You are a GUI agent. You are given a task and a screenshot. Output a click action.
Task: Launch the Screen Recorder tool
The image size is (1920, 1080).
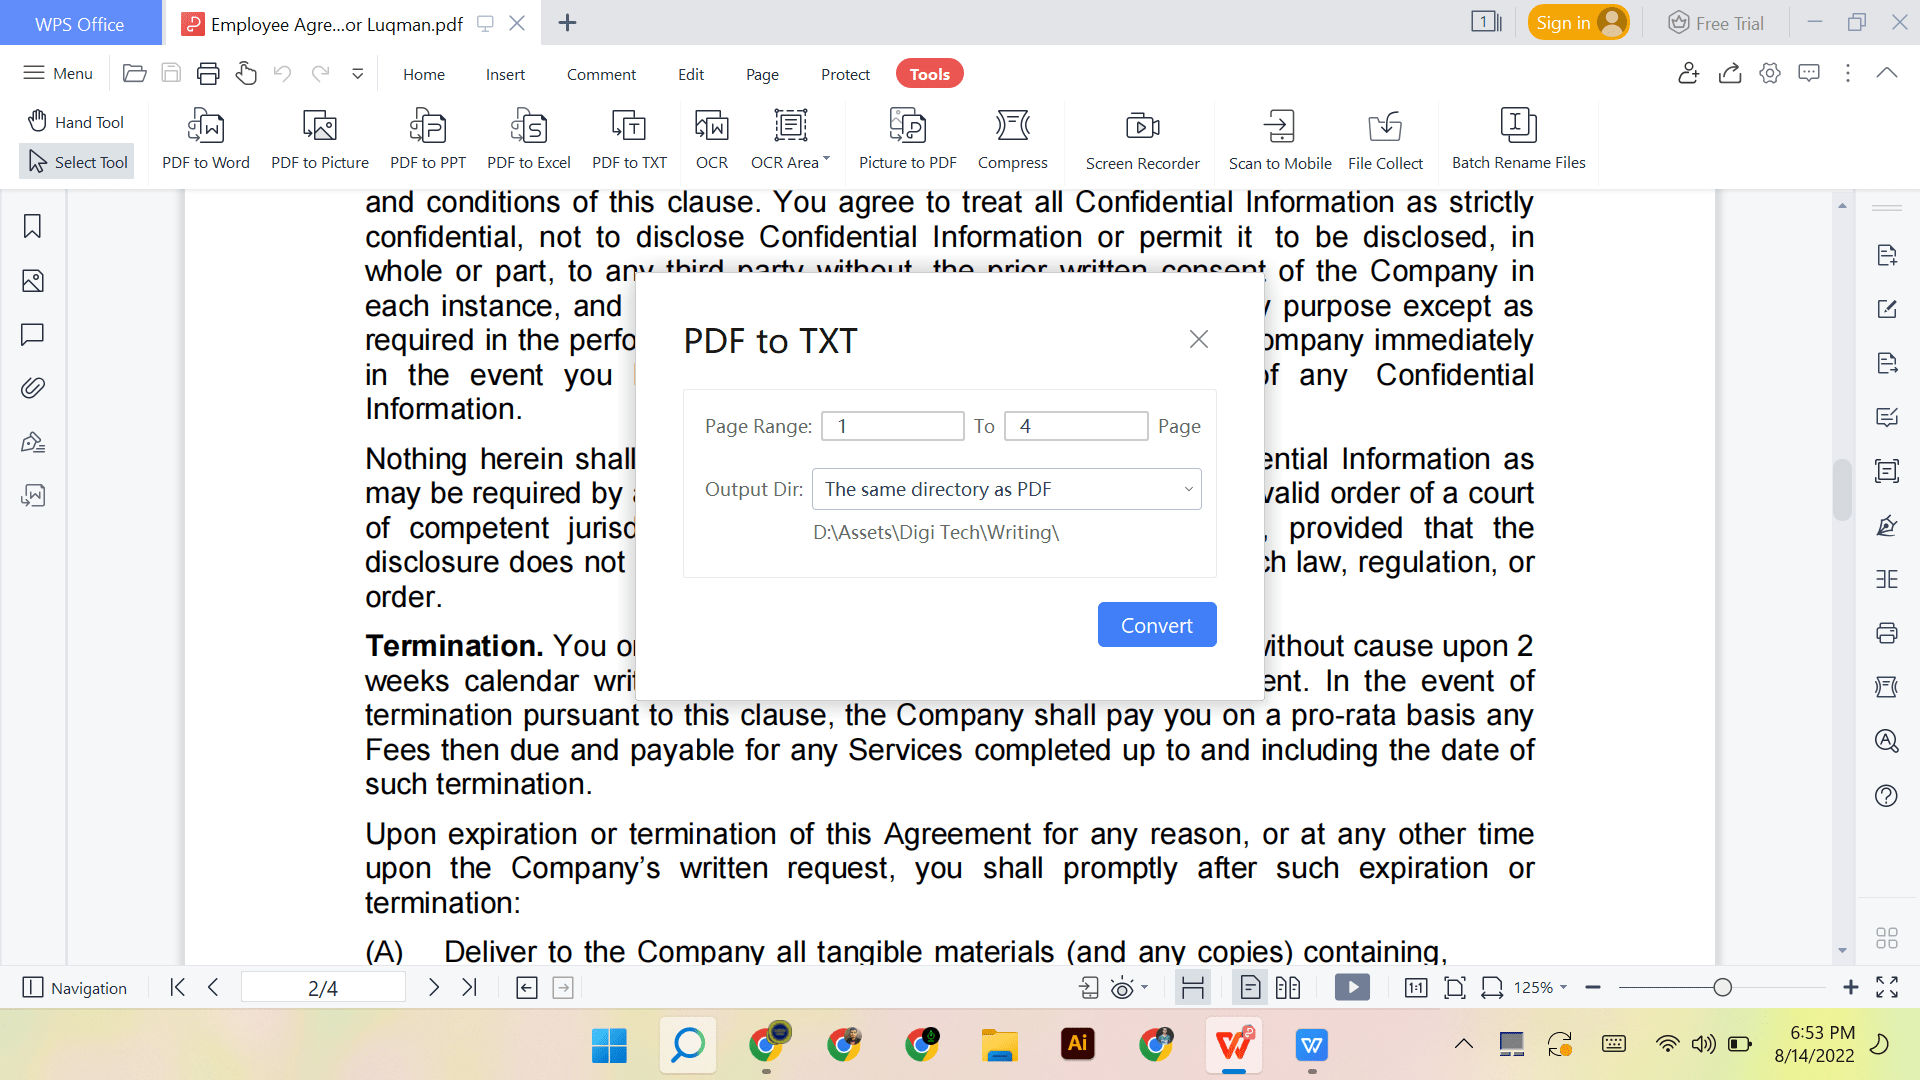[x=1142, y=138]
